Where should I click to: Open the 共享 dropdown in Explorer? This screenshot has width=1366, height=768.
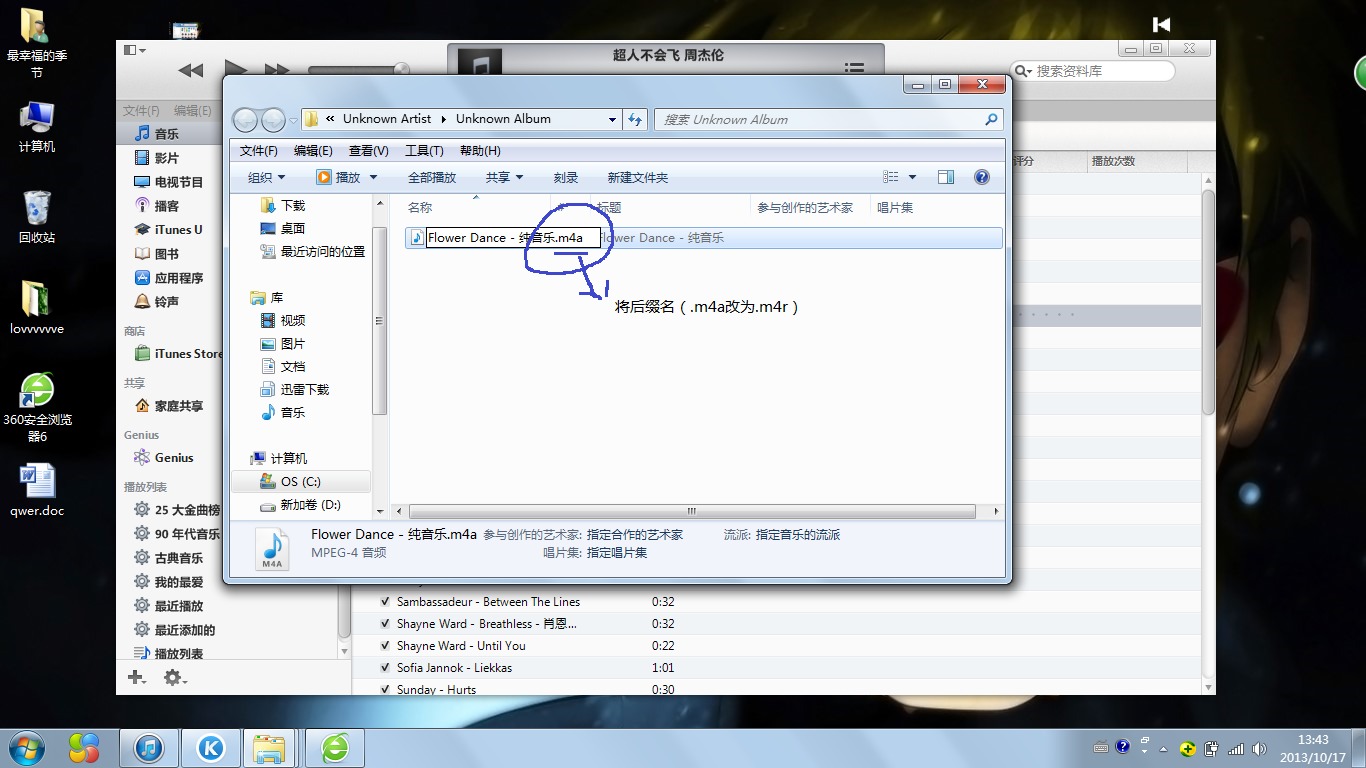504,177
